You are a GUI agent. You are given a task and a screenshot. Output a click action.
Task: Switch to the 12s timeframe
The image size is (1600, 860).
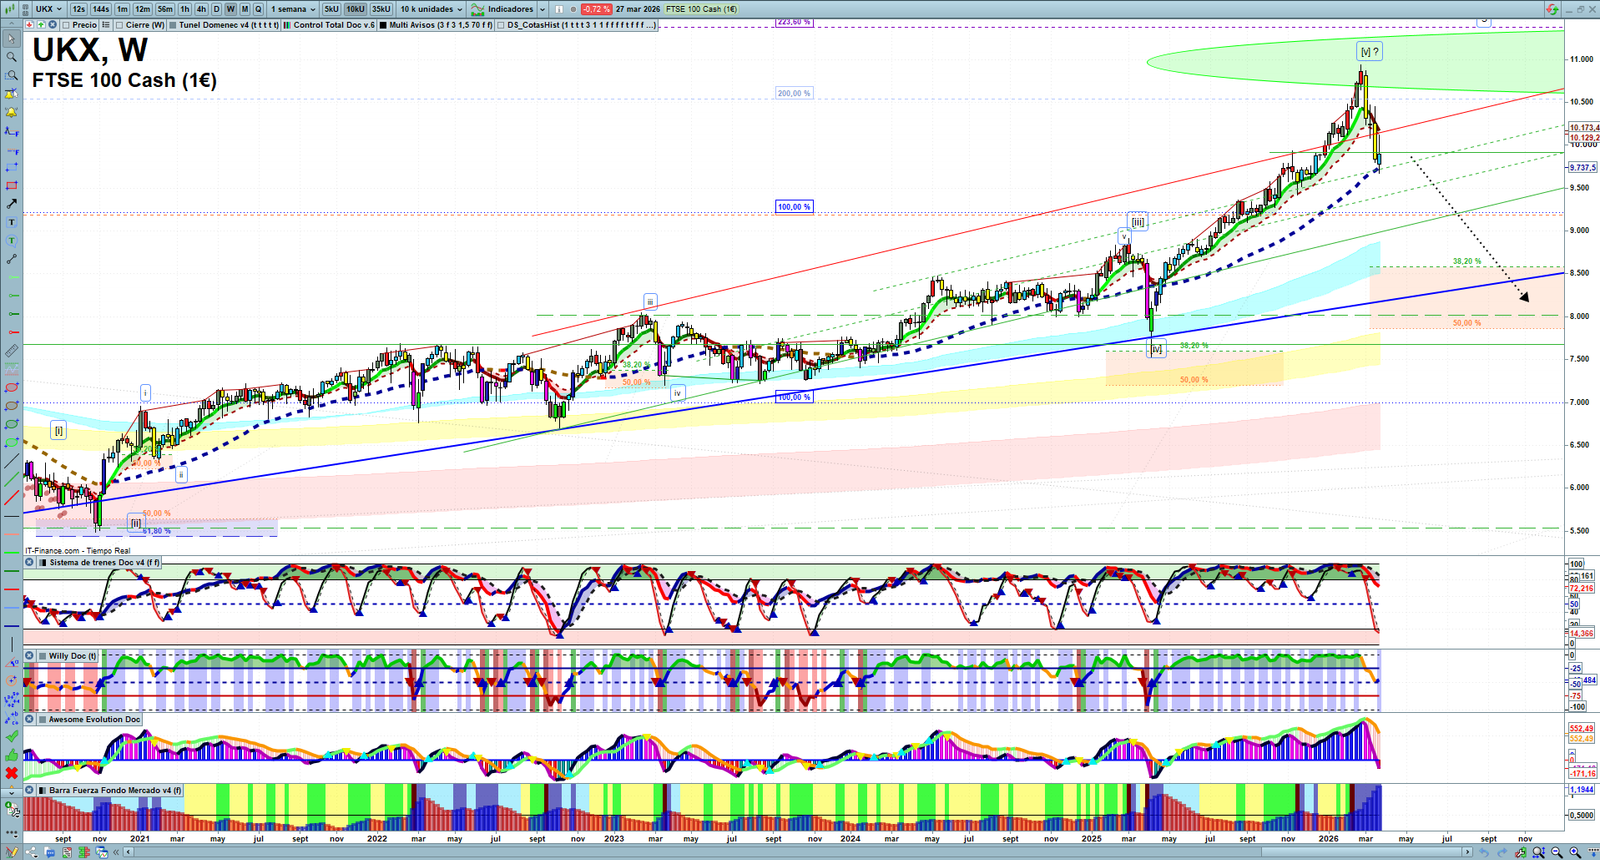pyautogui.click(x=79, y=9)
